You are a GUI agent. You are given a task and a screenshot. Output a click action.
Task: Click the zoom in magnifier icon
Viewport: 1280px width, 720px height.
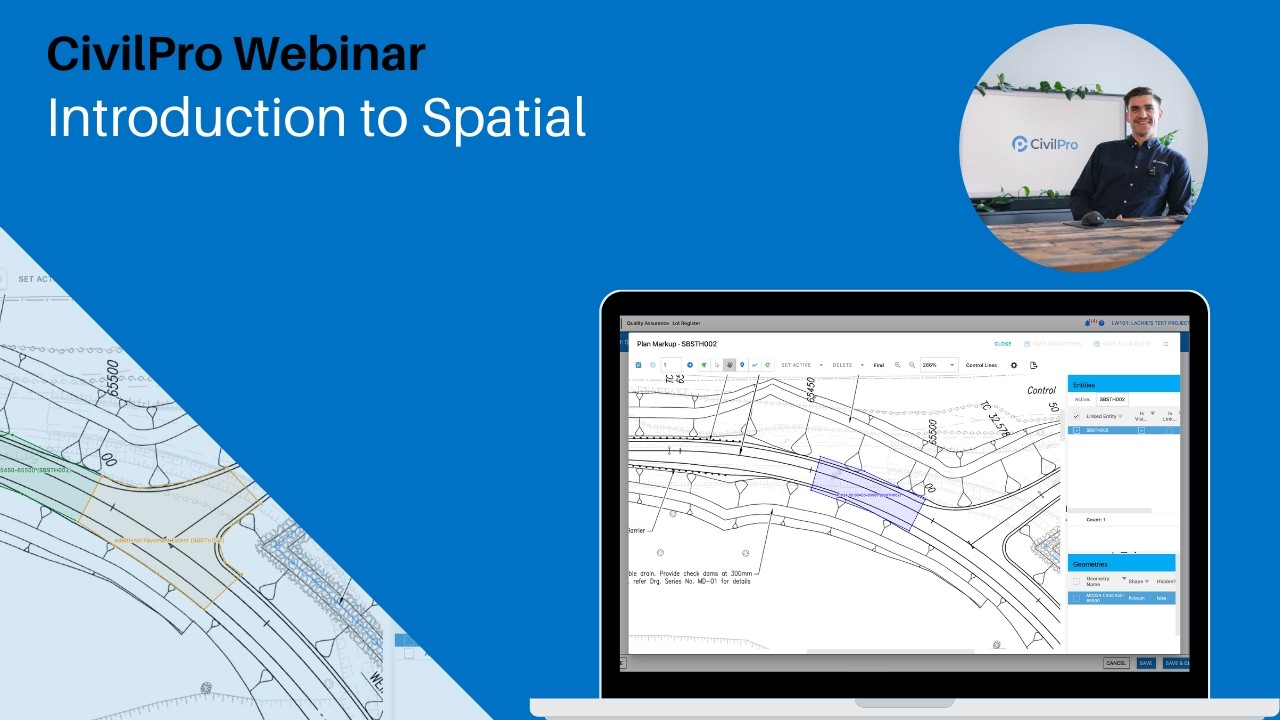(x=898, y=365)
